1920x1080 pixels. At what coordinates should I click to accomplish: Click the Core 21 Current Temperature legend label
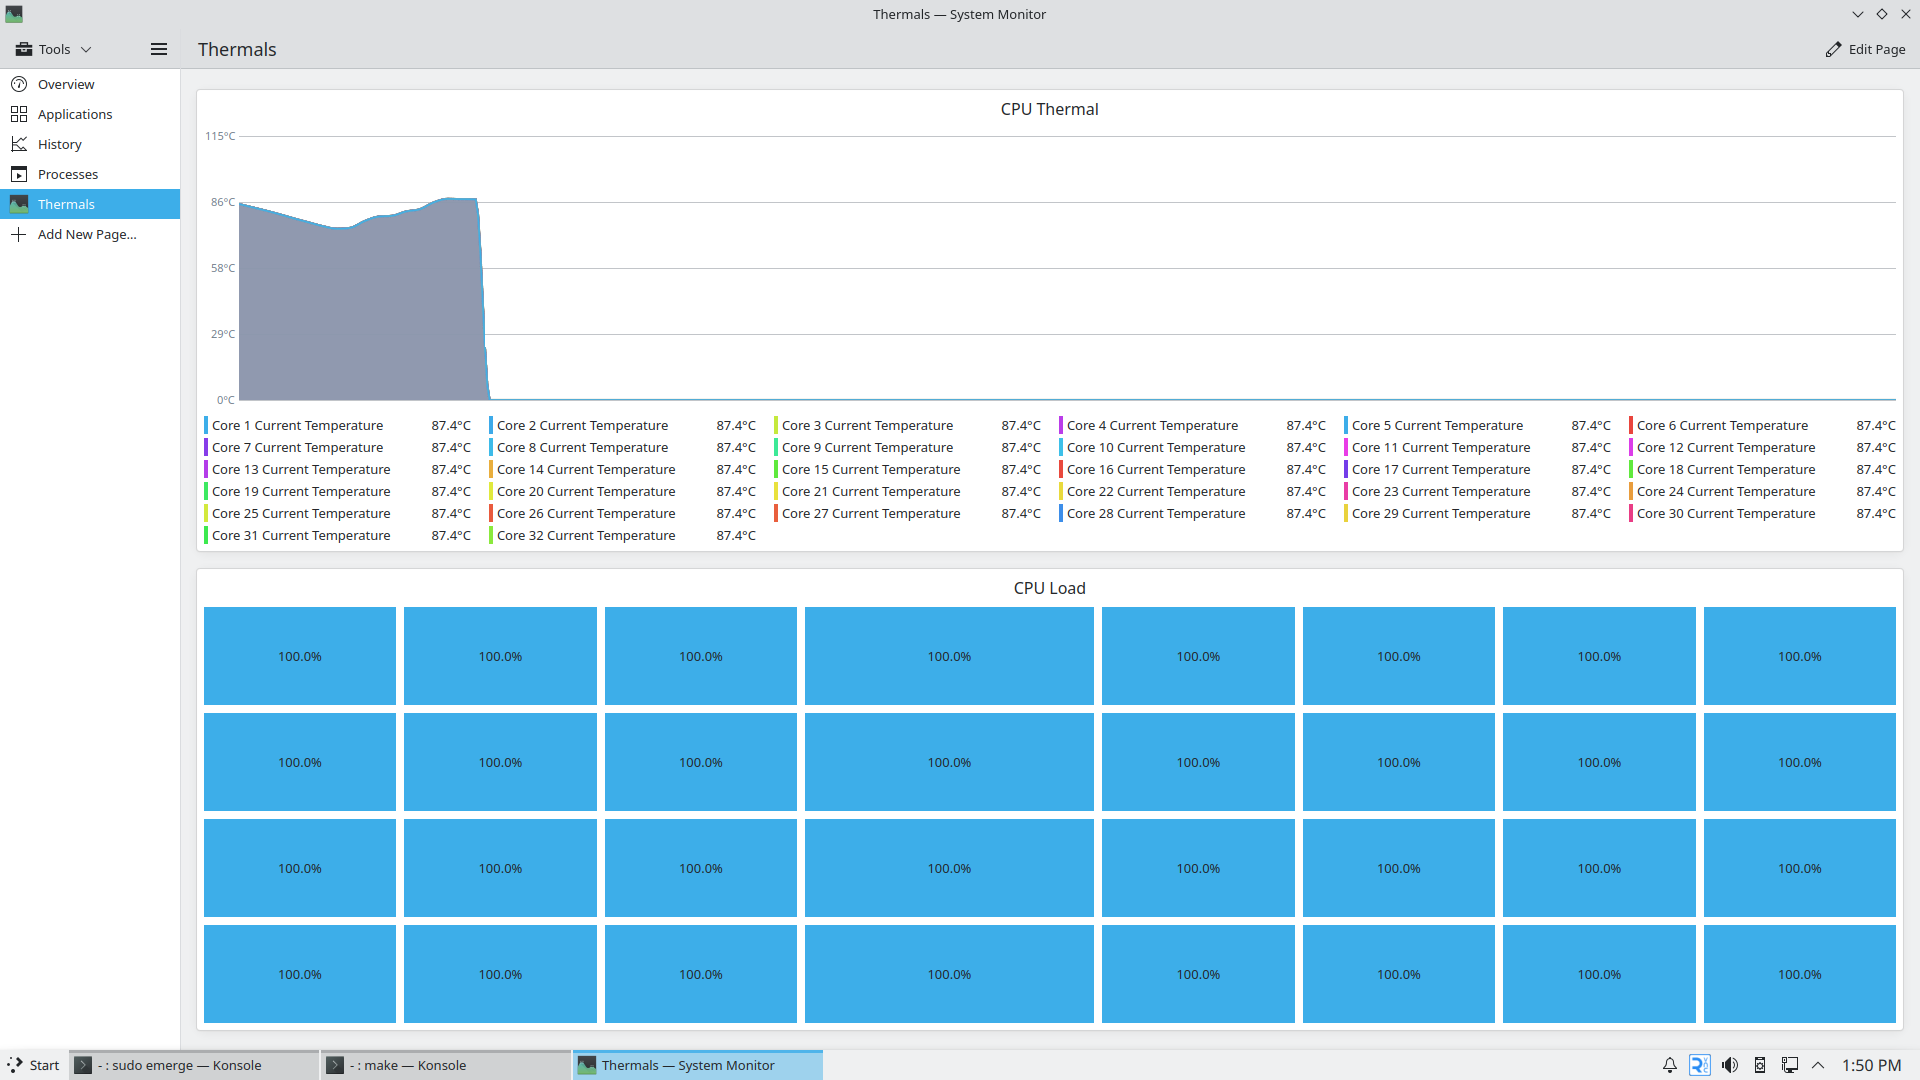coord(871,491)
